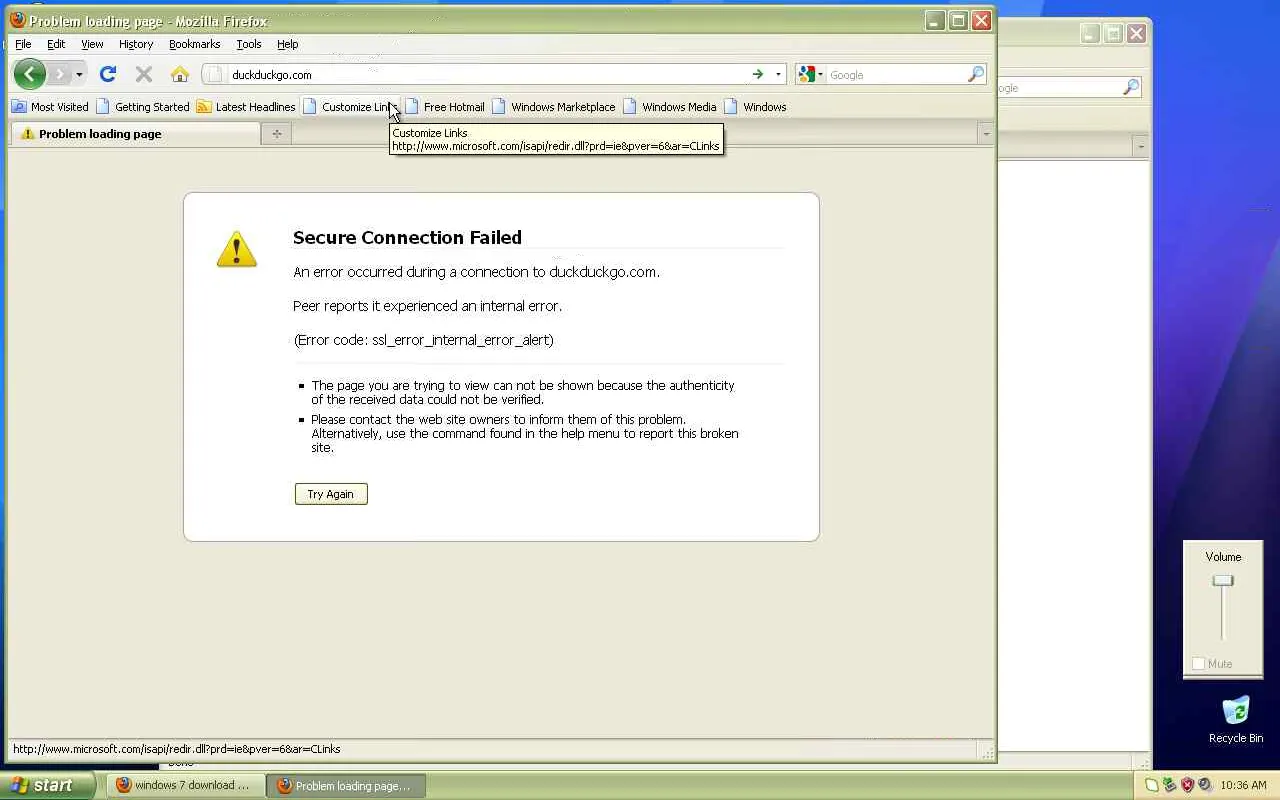This screenshot has width=1280, height=800.
Task: Open the address bar history dropdown arrow
Action: click(x=778, y=74)
